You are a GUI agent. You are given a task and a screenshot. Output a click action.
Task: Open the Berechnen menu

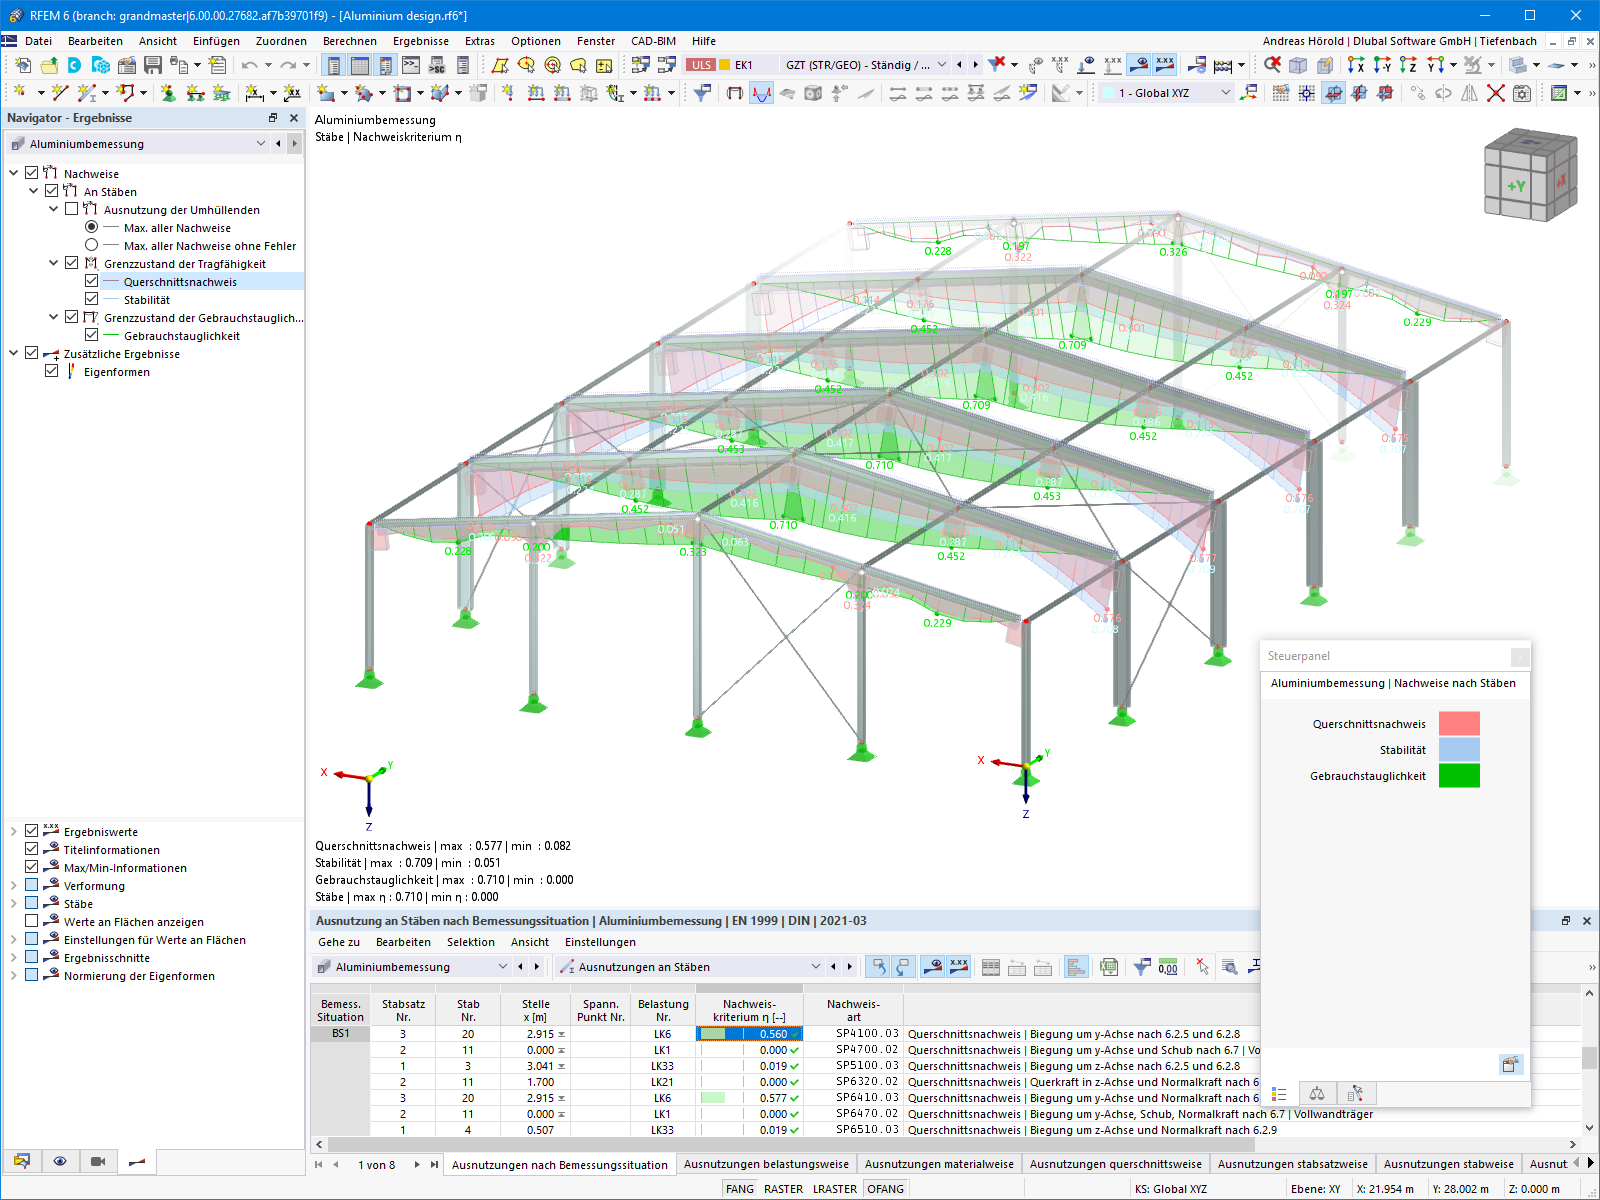click(352, 41)
